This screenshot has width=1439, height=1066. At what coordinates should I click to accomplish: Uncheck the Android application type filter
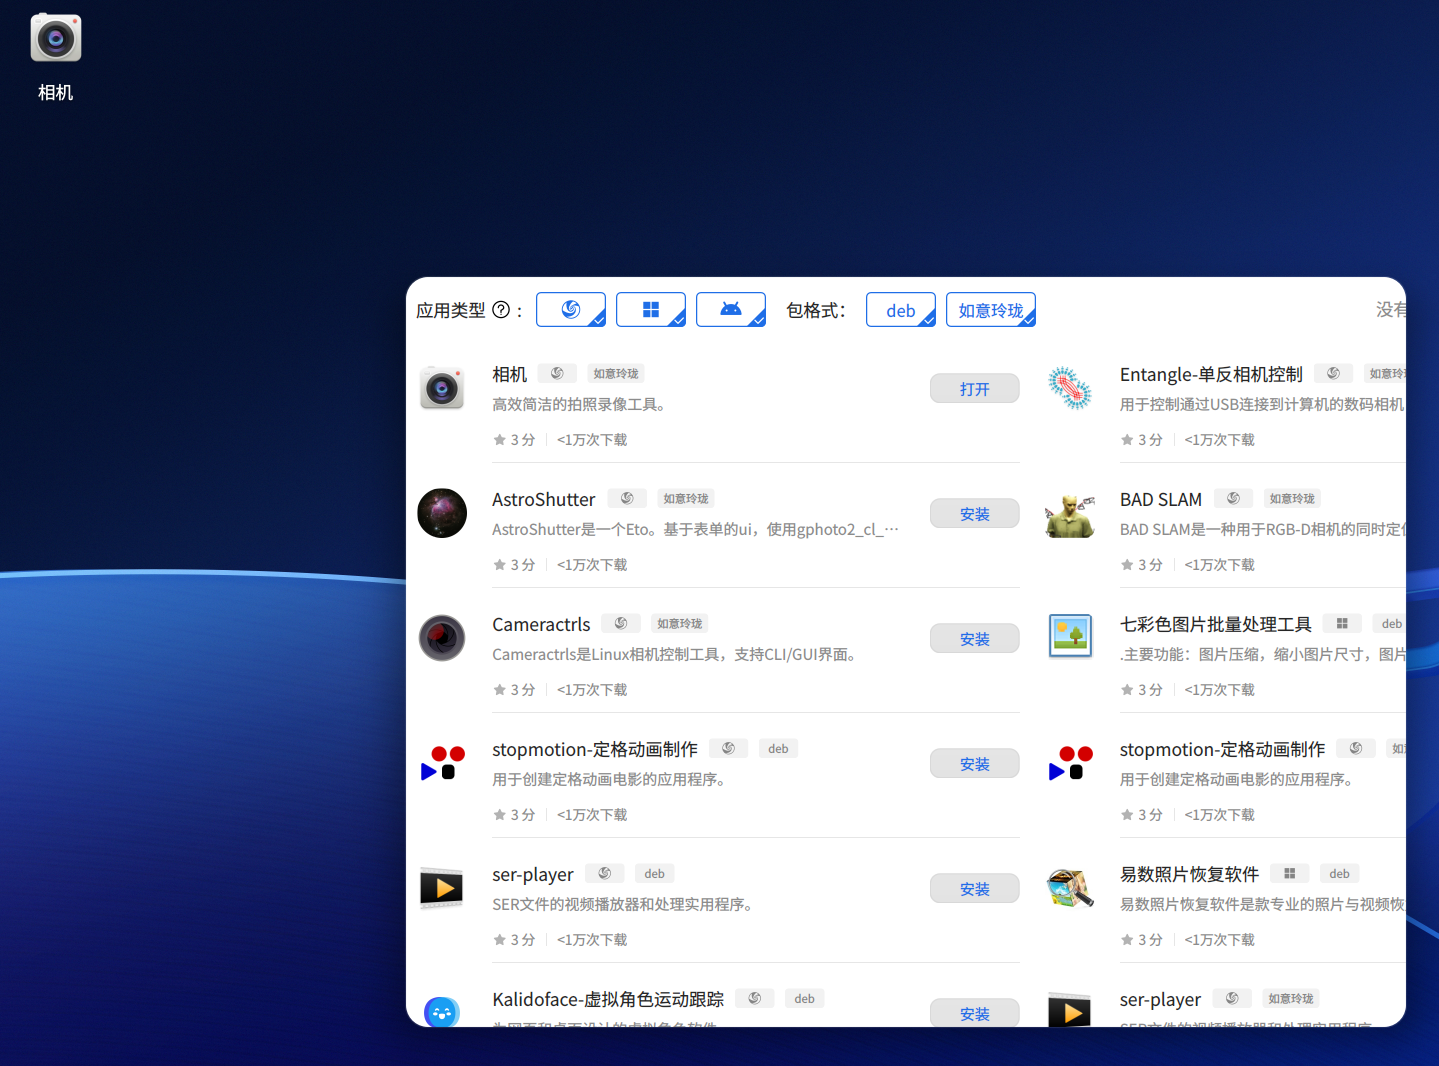731,309
